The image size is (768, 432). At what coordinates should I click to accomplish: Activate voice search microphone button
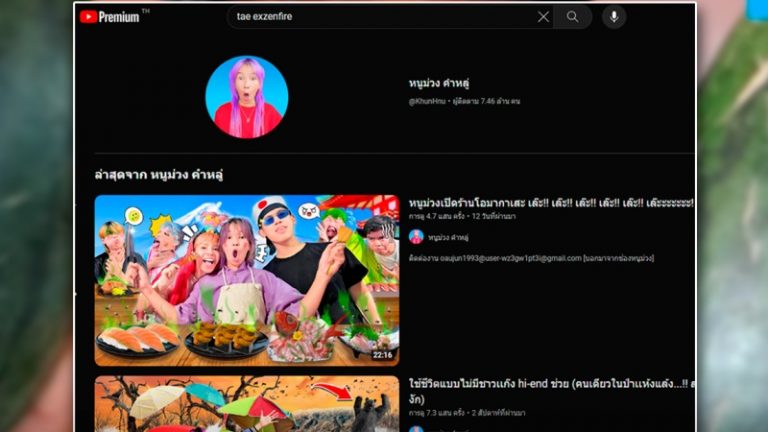click(x=613, y=17)
